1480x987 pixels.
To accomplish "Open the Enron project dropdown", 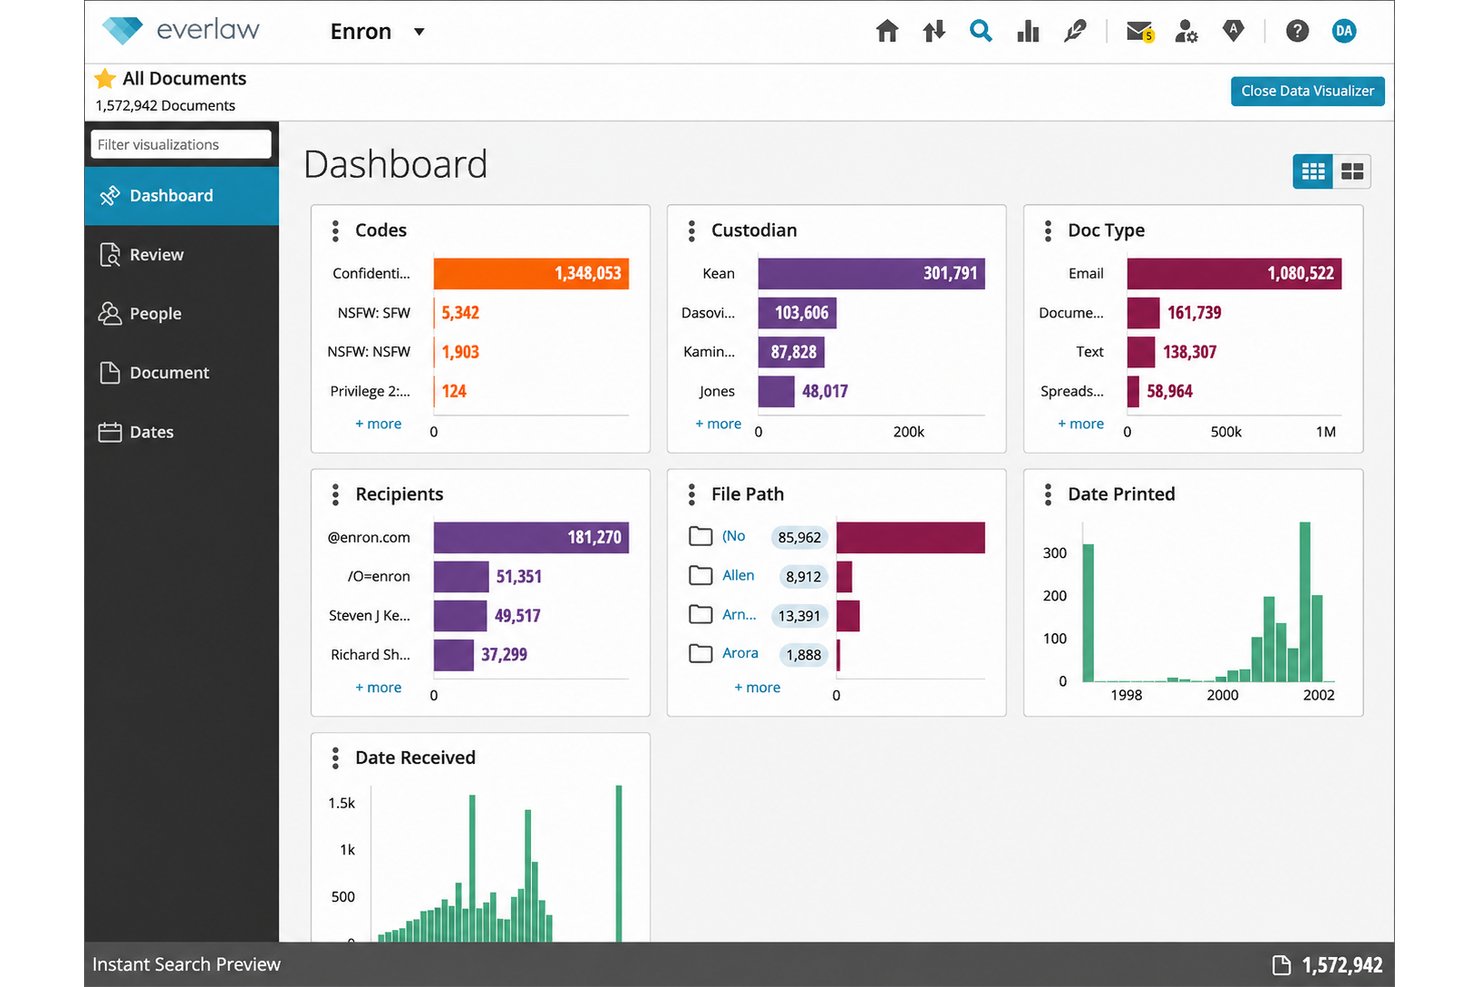I will pyautogui.click(x=378, y=31).
